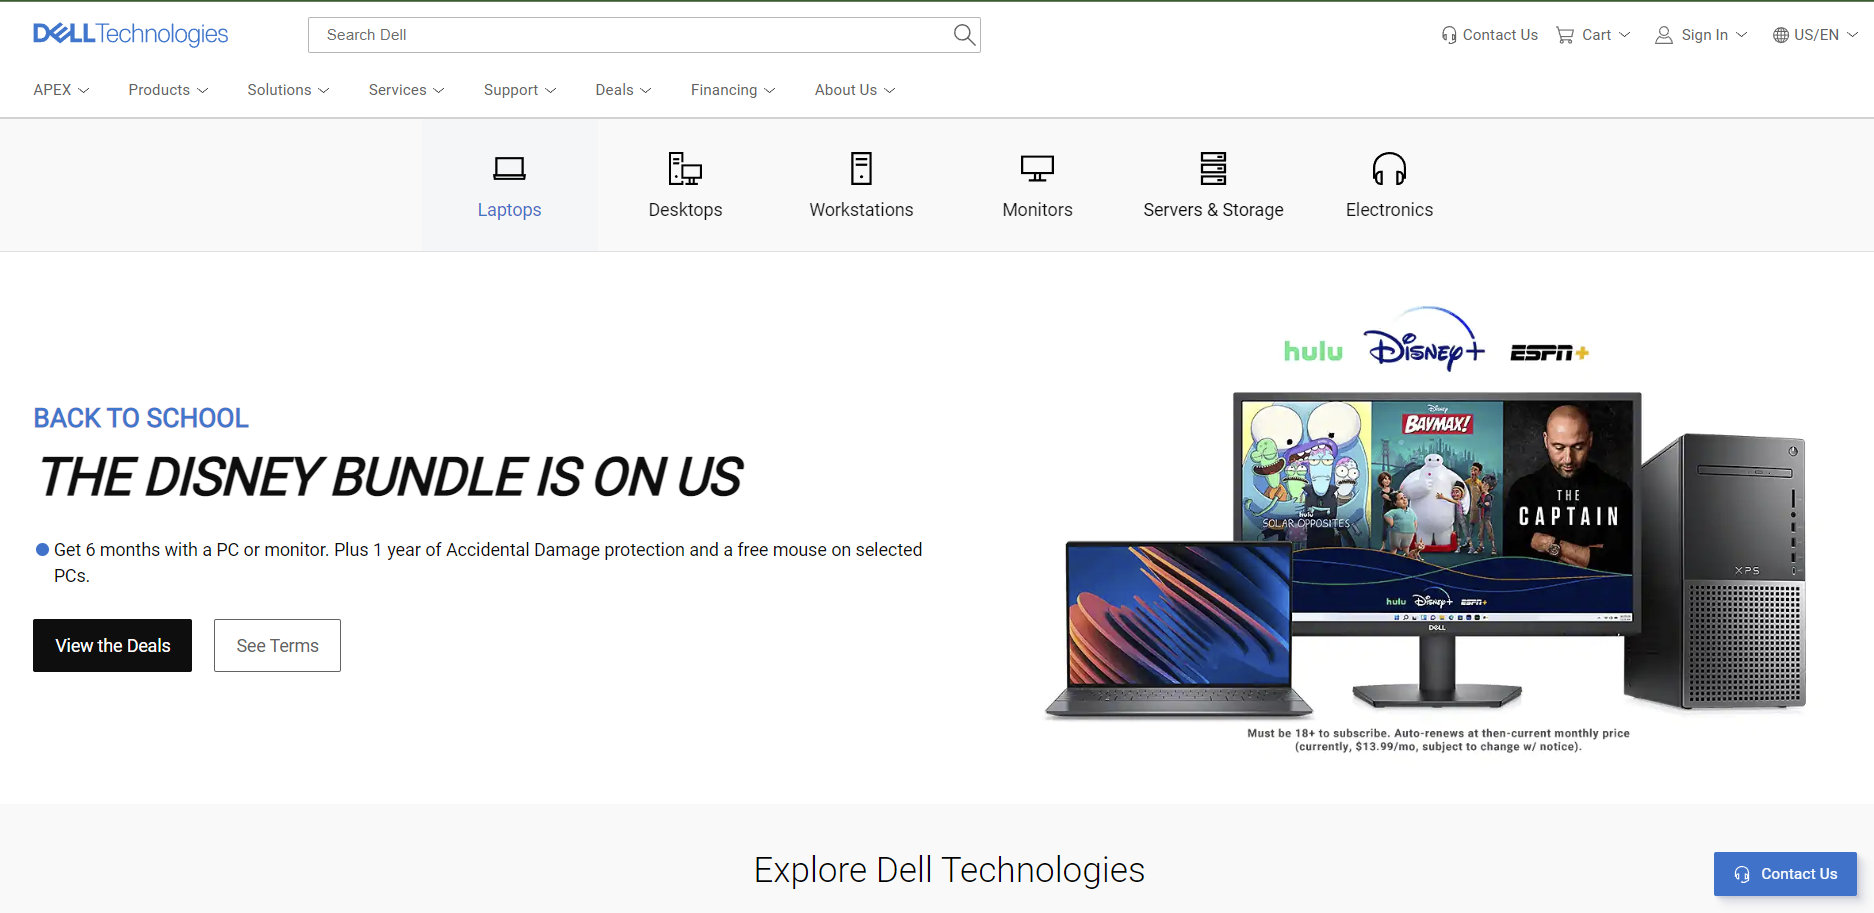
Task: Select the APEX menu item
Action: pyautogui.click(x=60, y=90)
